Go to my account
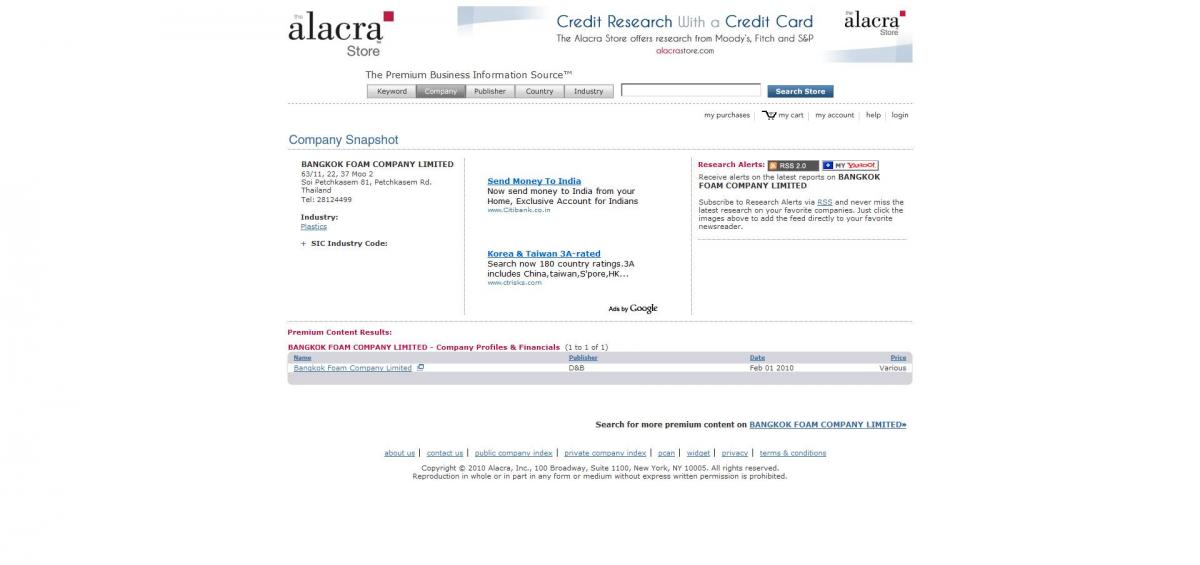 point(834,115)
